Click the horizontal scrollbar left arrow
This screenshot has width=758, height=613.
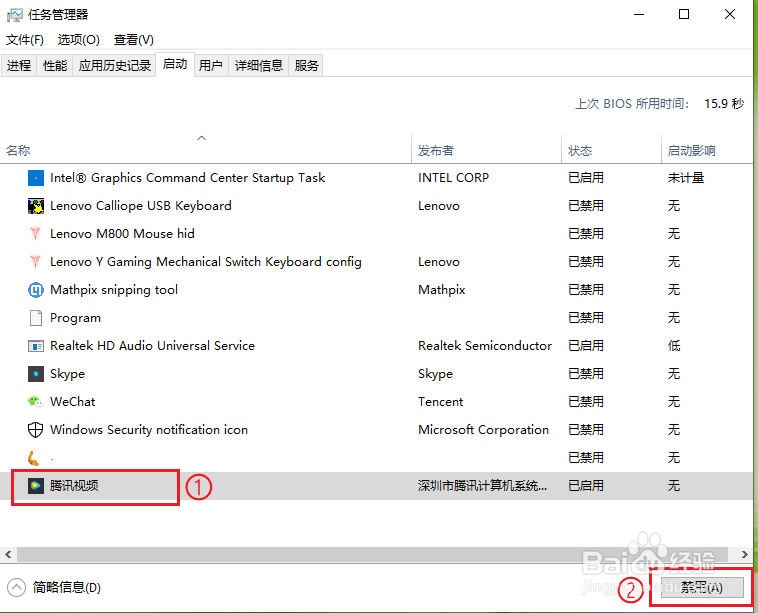point(8,555)
